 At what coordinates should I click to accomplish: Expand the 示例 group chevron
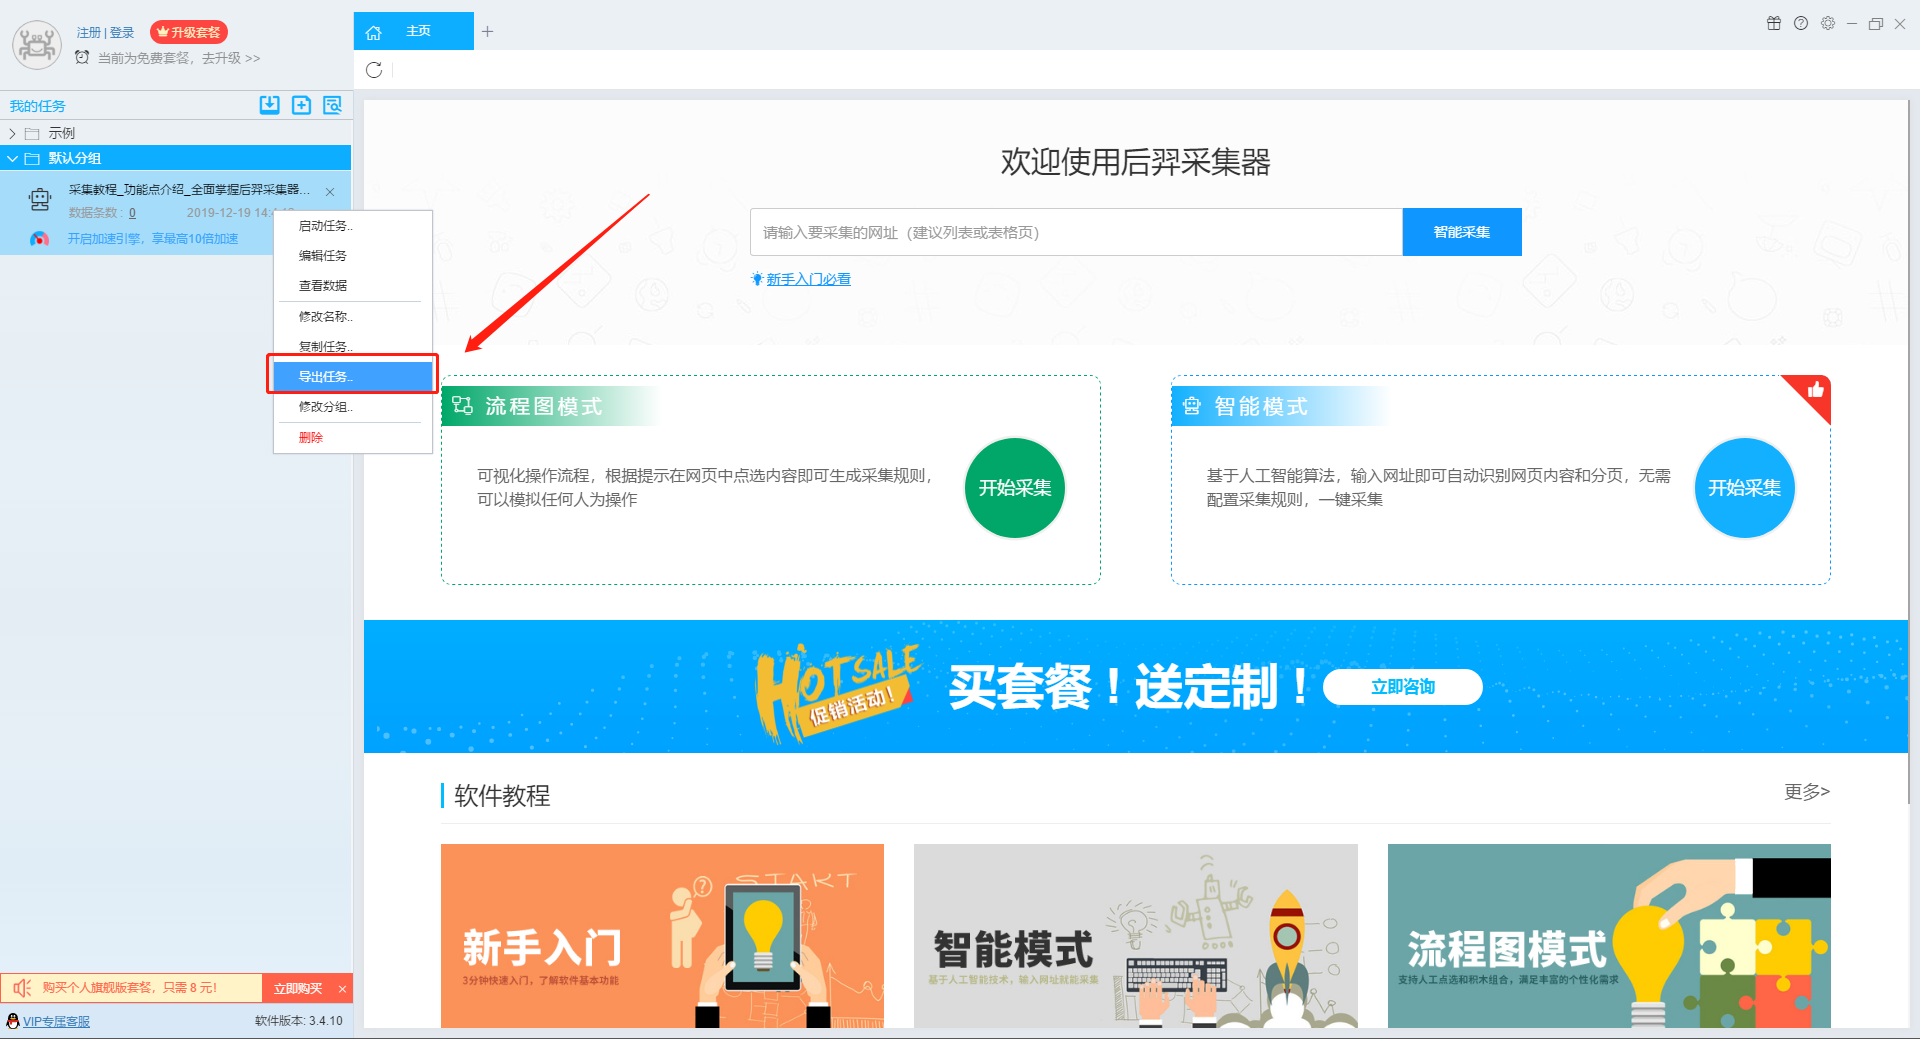tap(12, 133)
